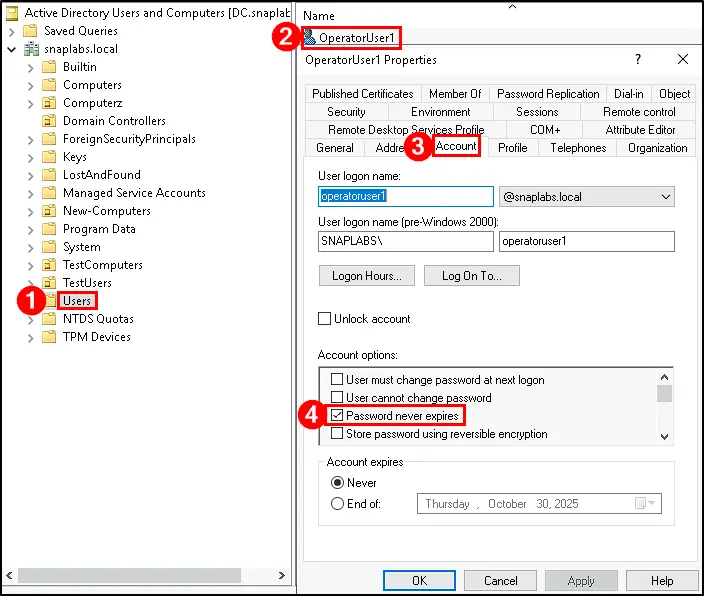Switch to the Profile tab
The width and height of the screenshot is (704, 596).
click(512, 148)
